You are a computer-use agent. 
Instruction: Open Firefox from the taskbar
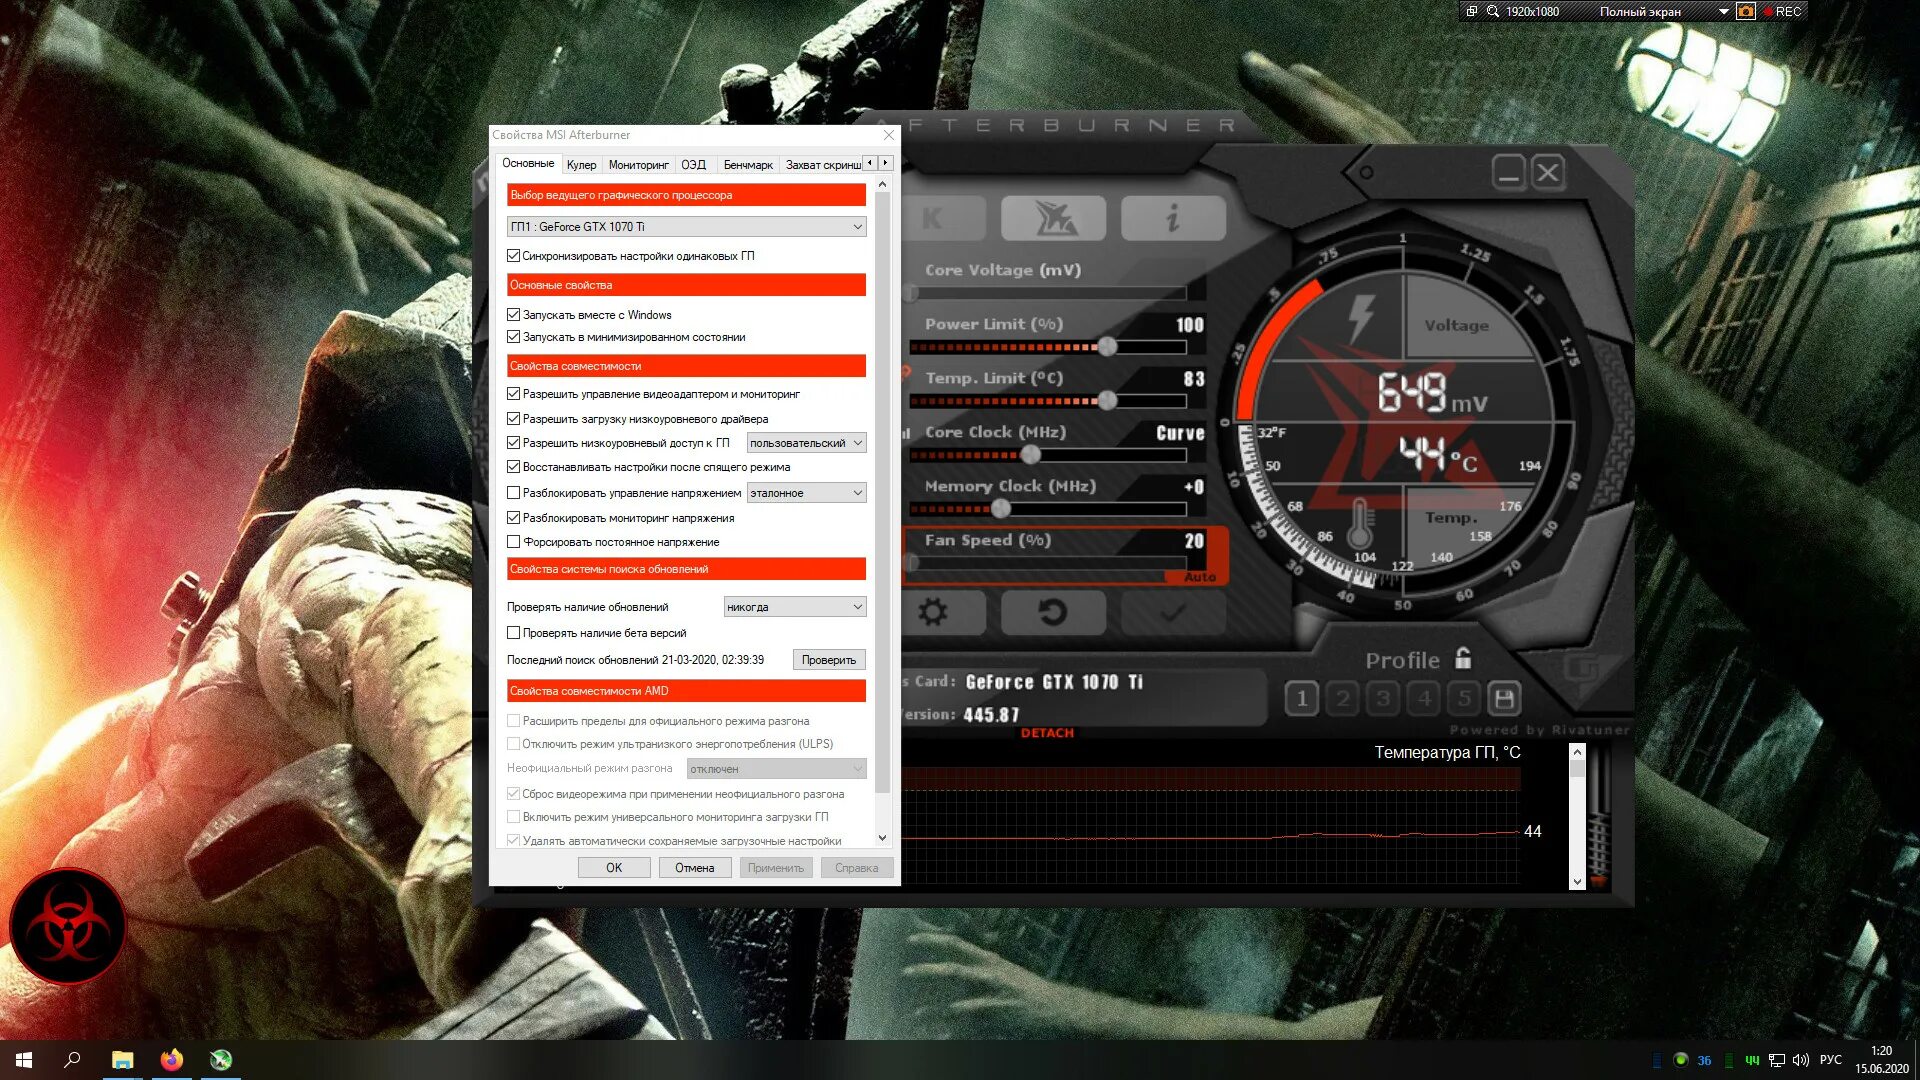[x=172, y=1059]
